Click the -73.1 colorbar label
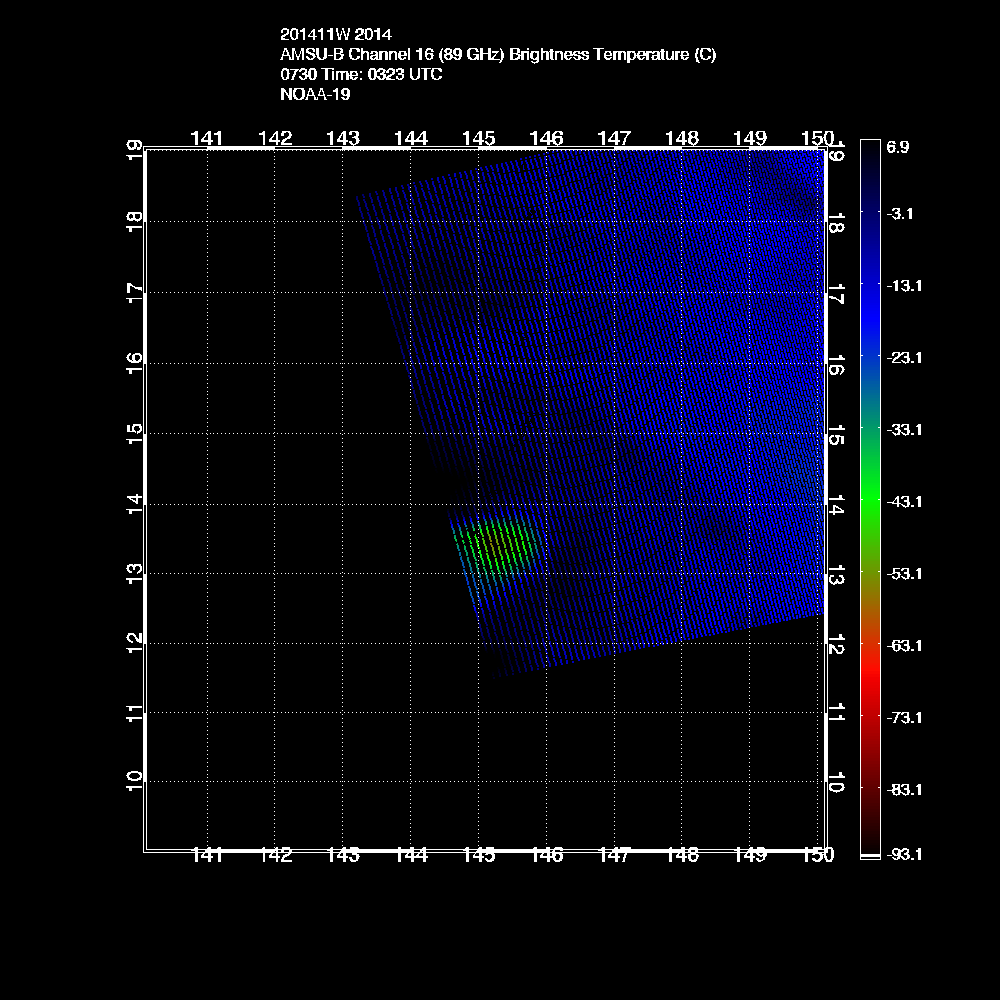Image resolution: width=1000 pixels, height=1000 pixels. pos(903,717)
